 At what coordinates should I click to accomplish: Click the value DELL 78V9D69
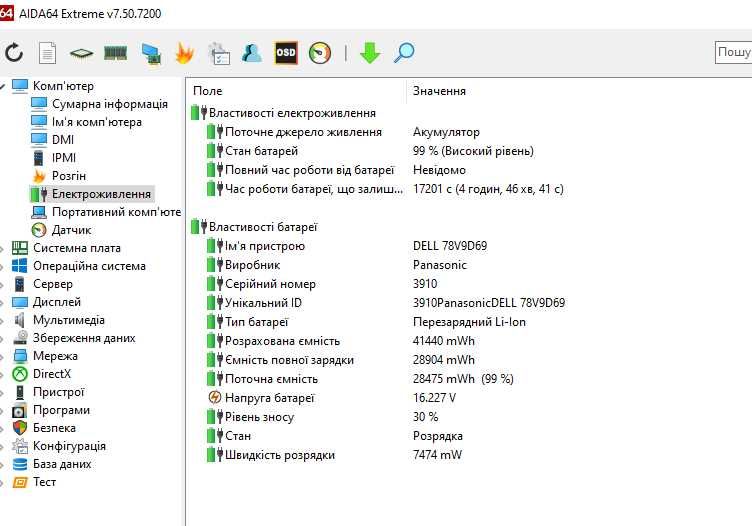[450, 246]
